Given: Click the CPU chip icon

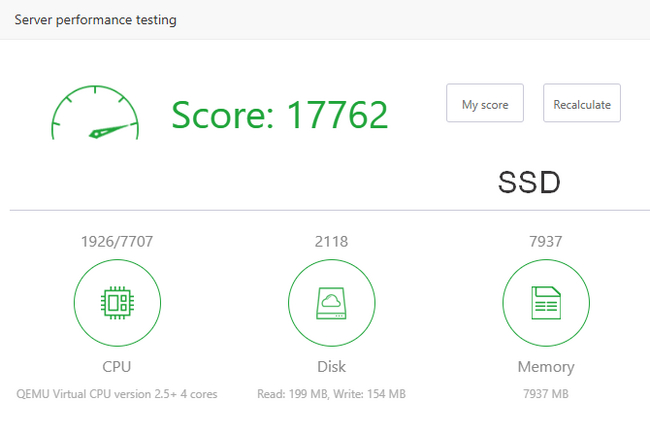Looking at the screenshot, I should click(x=117, y=301).
